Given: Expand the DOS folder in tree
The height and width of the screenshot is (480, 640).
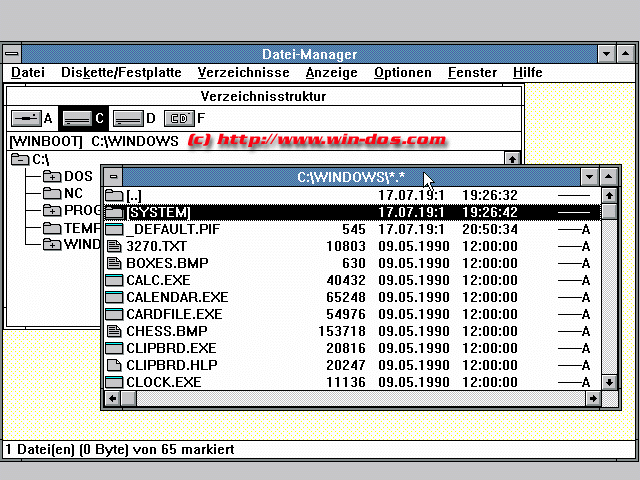Looking at the screenshot, I should click(x=52, y=177).
